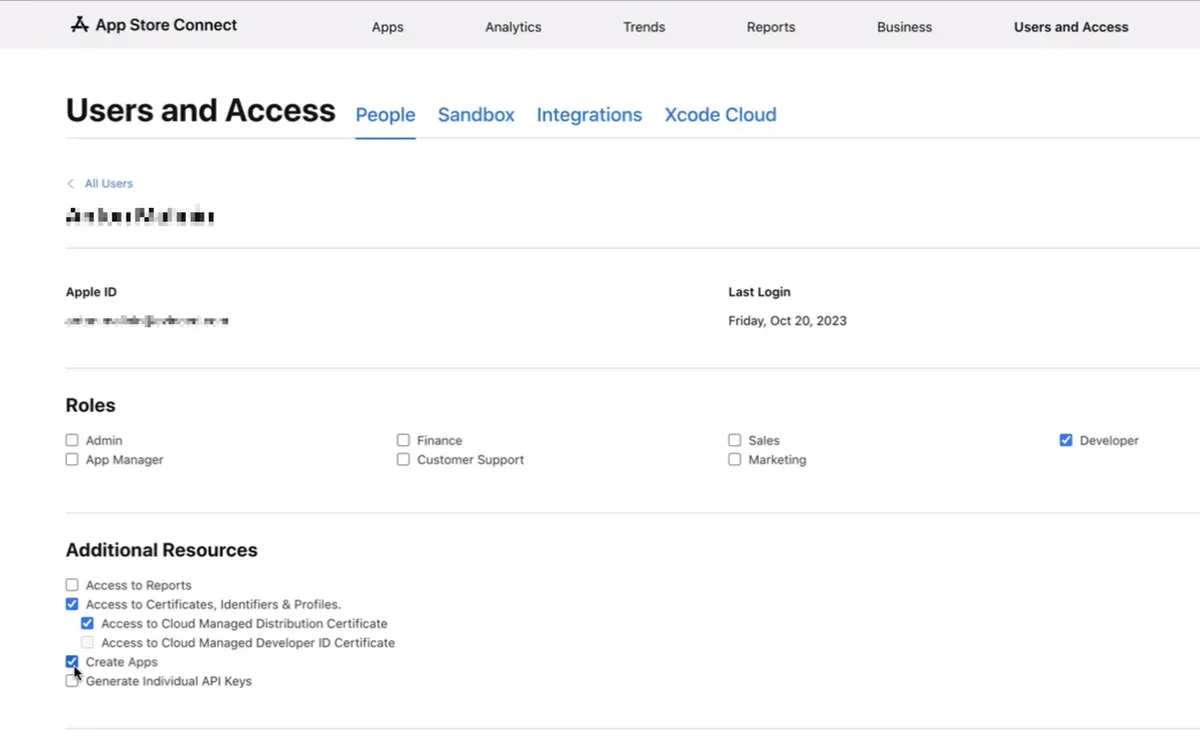1200x736 pixels.
Task: Check the Sales role box
Action: coord(735,440)
